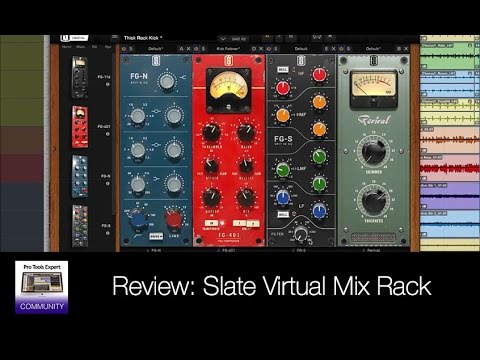Image resolution: width=480 pixels, height=360 pixels.
Task: Toggle the DRIVE switch on FG-N
Action: coord(156,236)
